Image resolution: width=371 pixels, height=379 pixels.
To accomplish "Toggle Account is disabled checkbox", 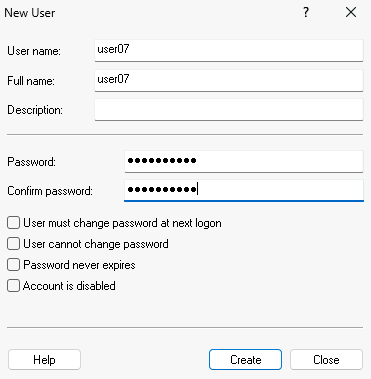I will point(13,286).
